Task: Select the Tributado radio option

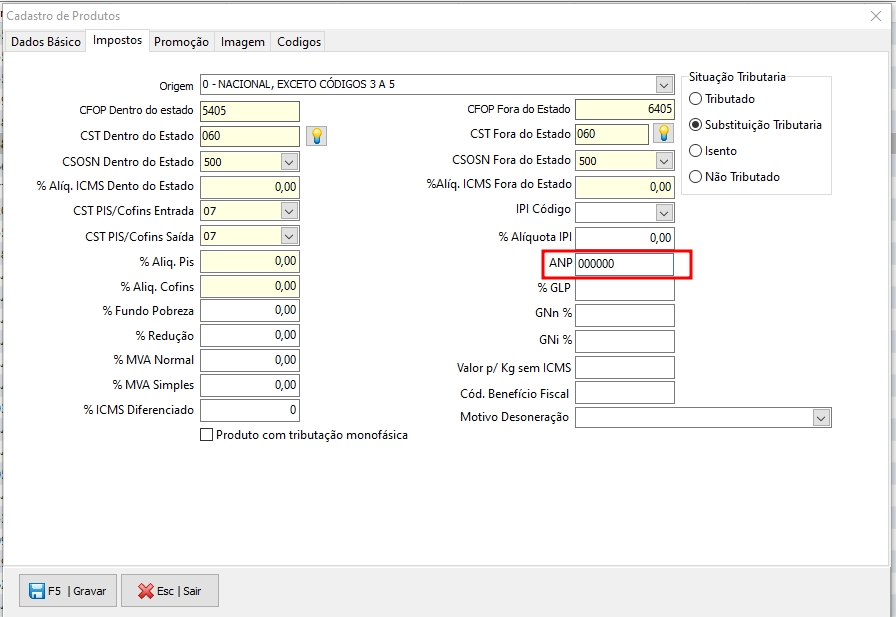Action: point(696,99)
